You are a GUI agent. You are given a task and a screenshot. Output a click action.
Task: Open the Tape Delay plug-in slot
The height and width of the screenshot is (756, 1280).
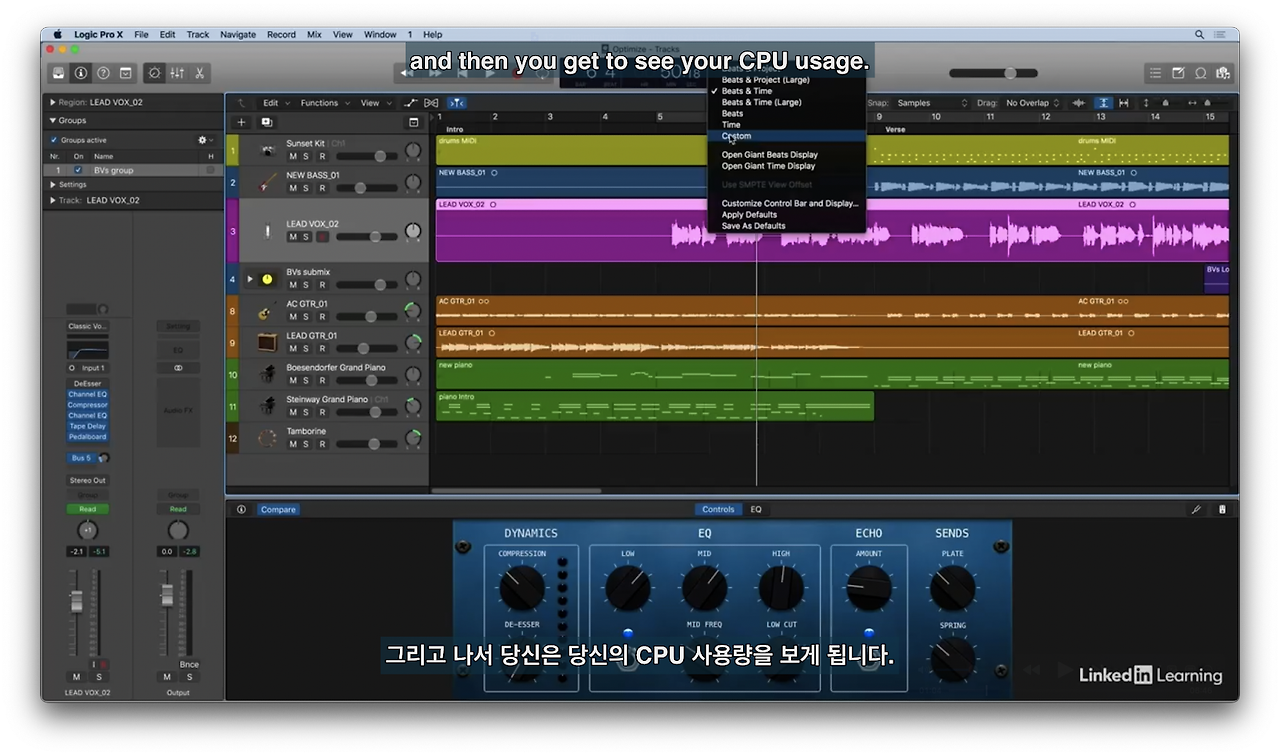point(88,426)
